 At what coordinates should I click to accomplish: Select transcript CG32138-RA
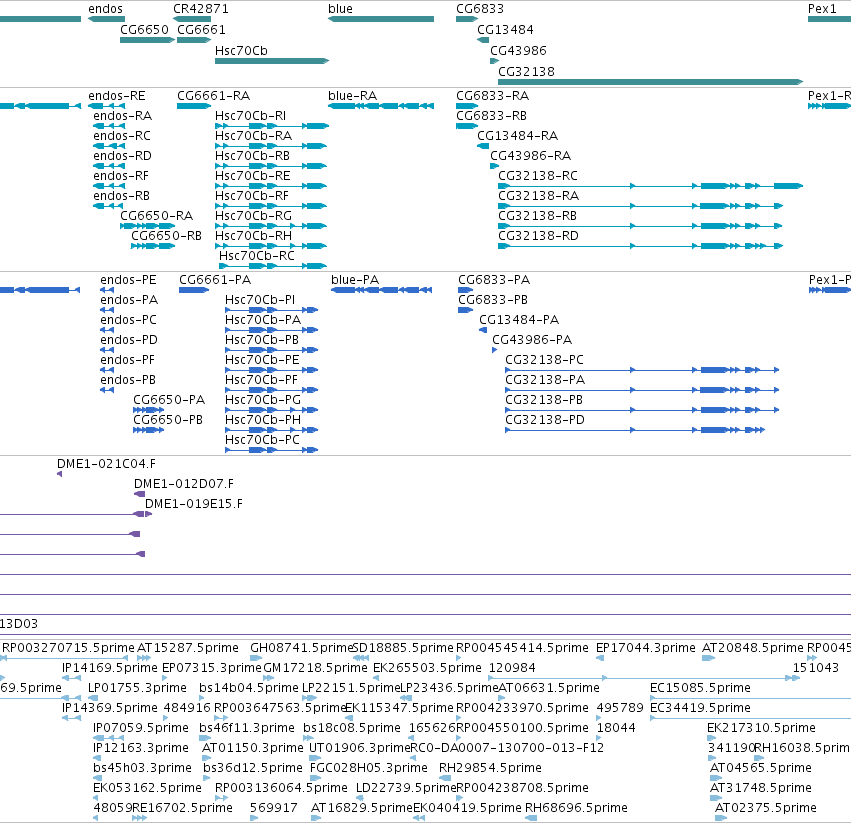(x=538, y=195)
